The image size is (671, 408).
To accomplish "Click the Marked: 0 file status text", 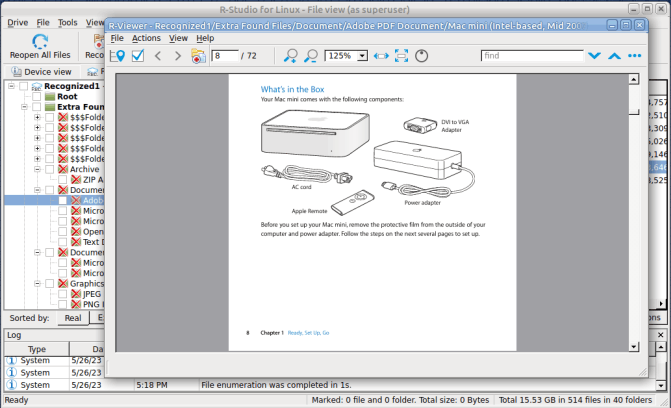I will coord(400,400).
